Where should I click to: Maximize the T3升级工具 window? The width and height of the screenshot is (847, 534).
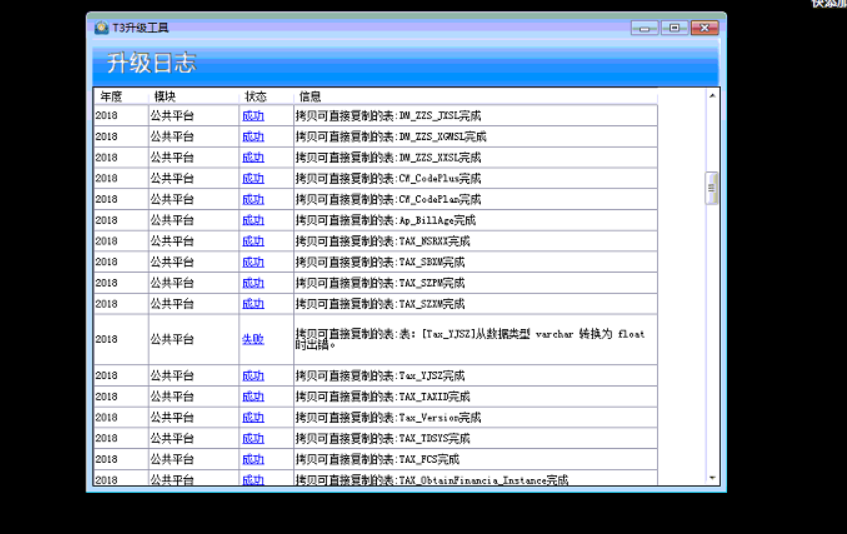pyautogui.click(x=675, y=28)
